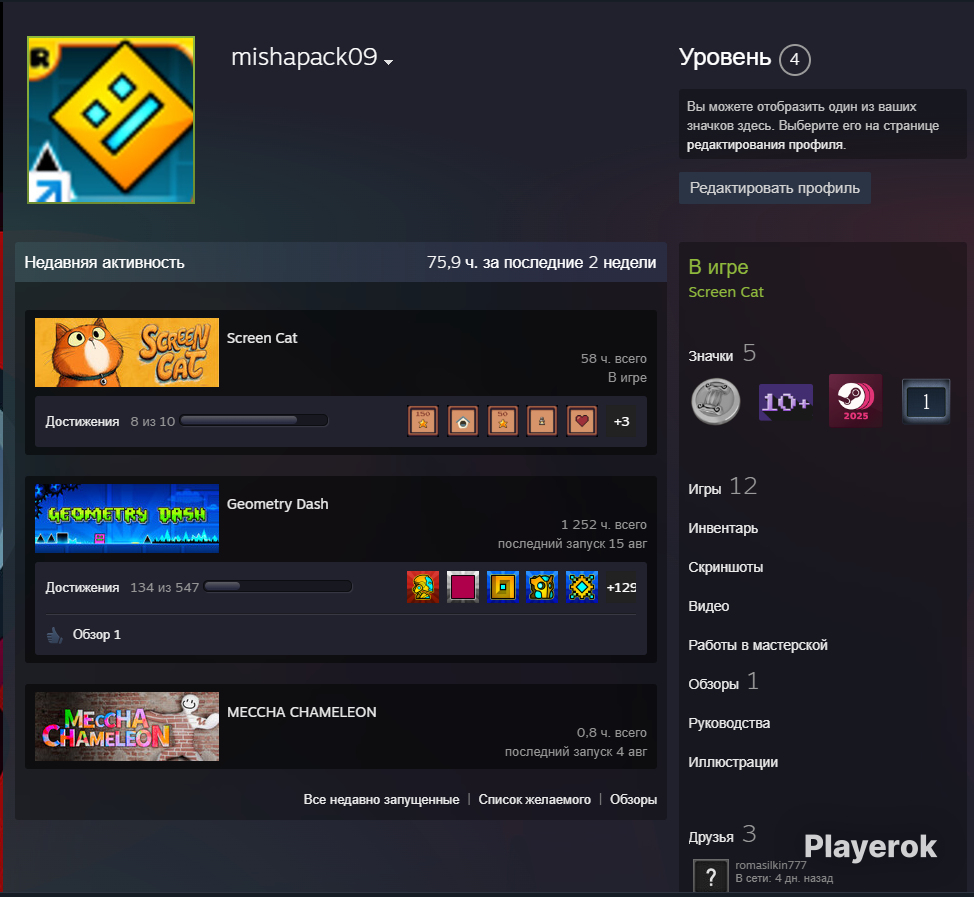Click Geometry Dash crimson square achievement icon
This screenshot has height=897, width=974.
click(463, 587)
